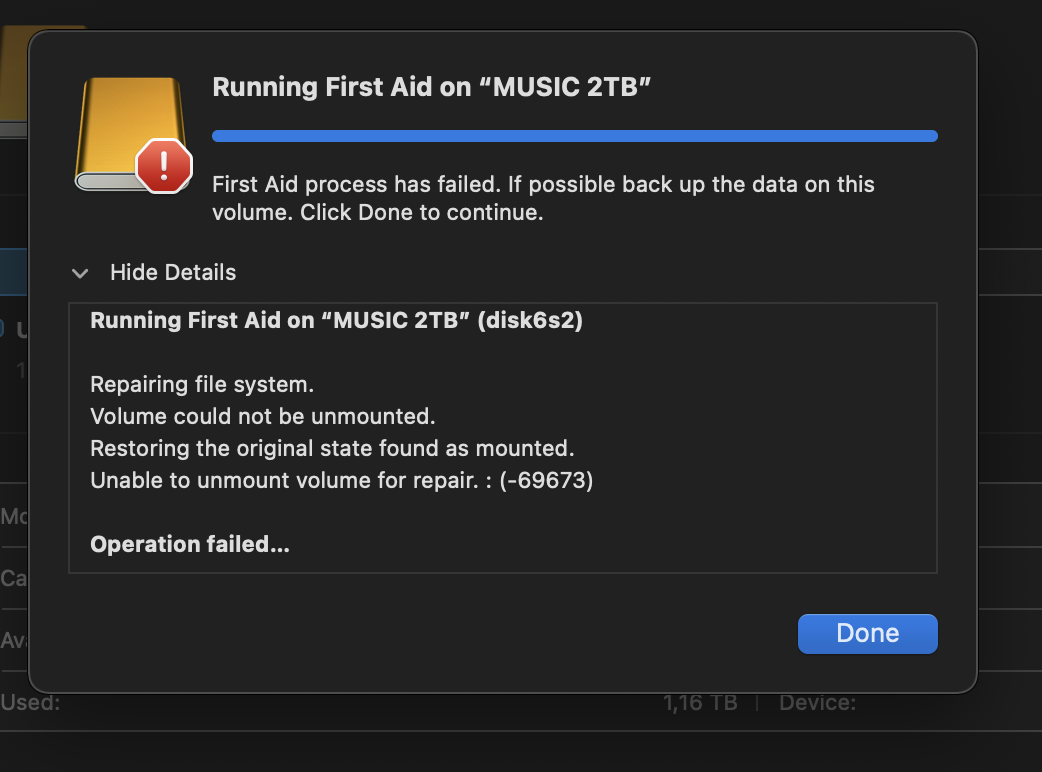Select the Repairing file system log line
Viewport: 1042px width, 772px height.
coord(202,384)
